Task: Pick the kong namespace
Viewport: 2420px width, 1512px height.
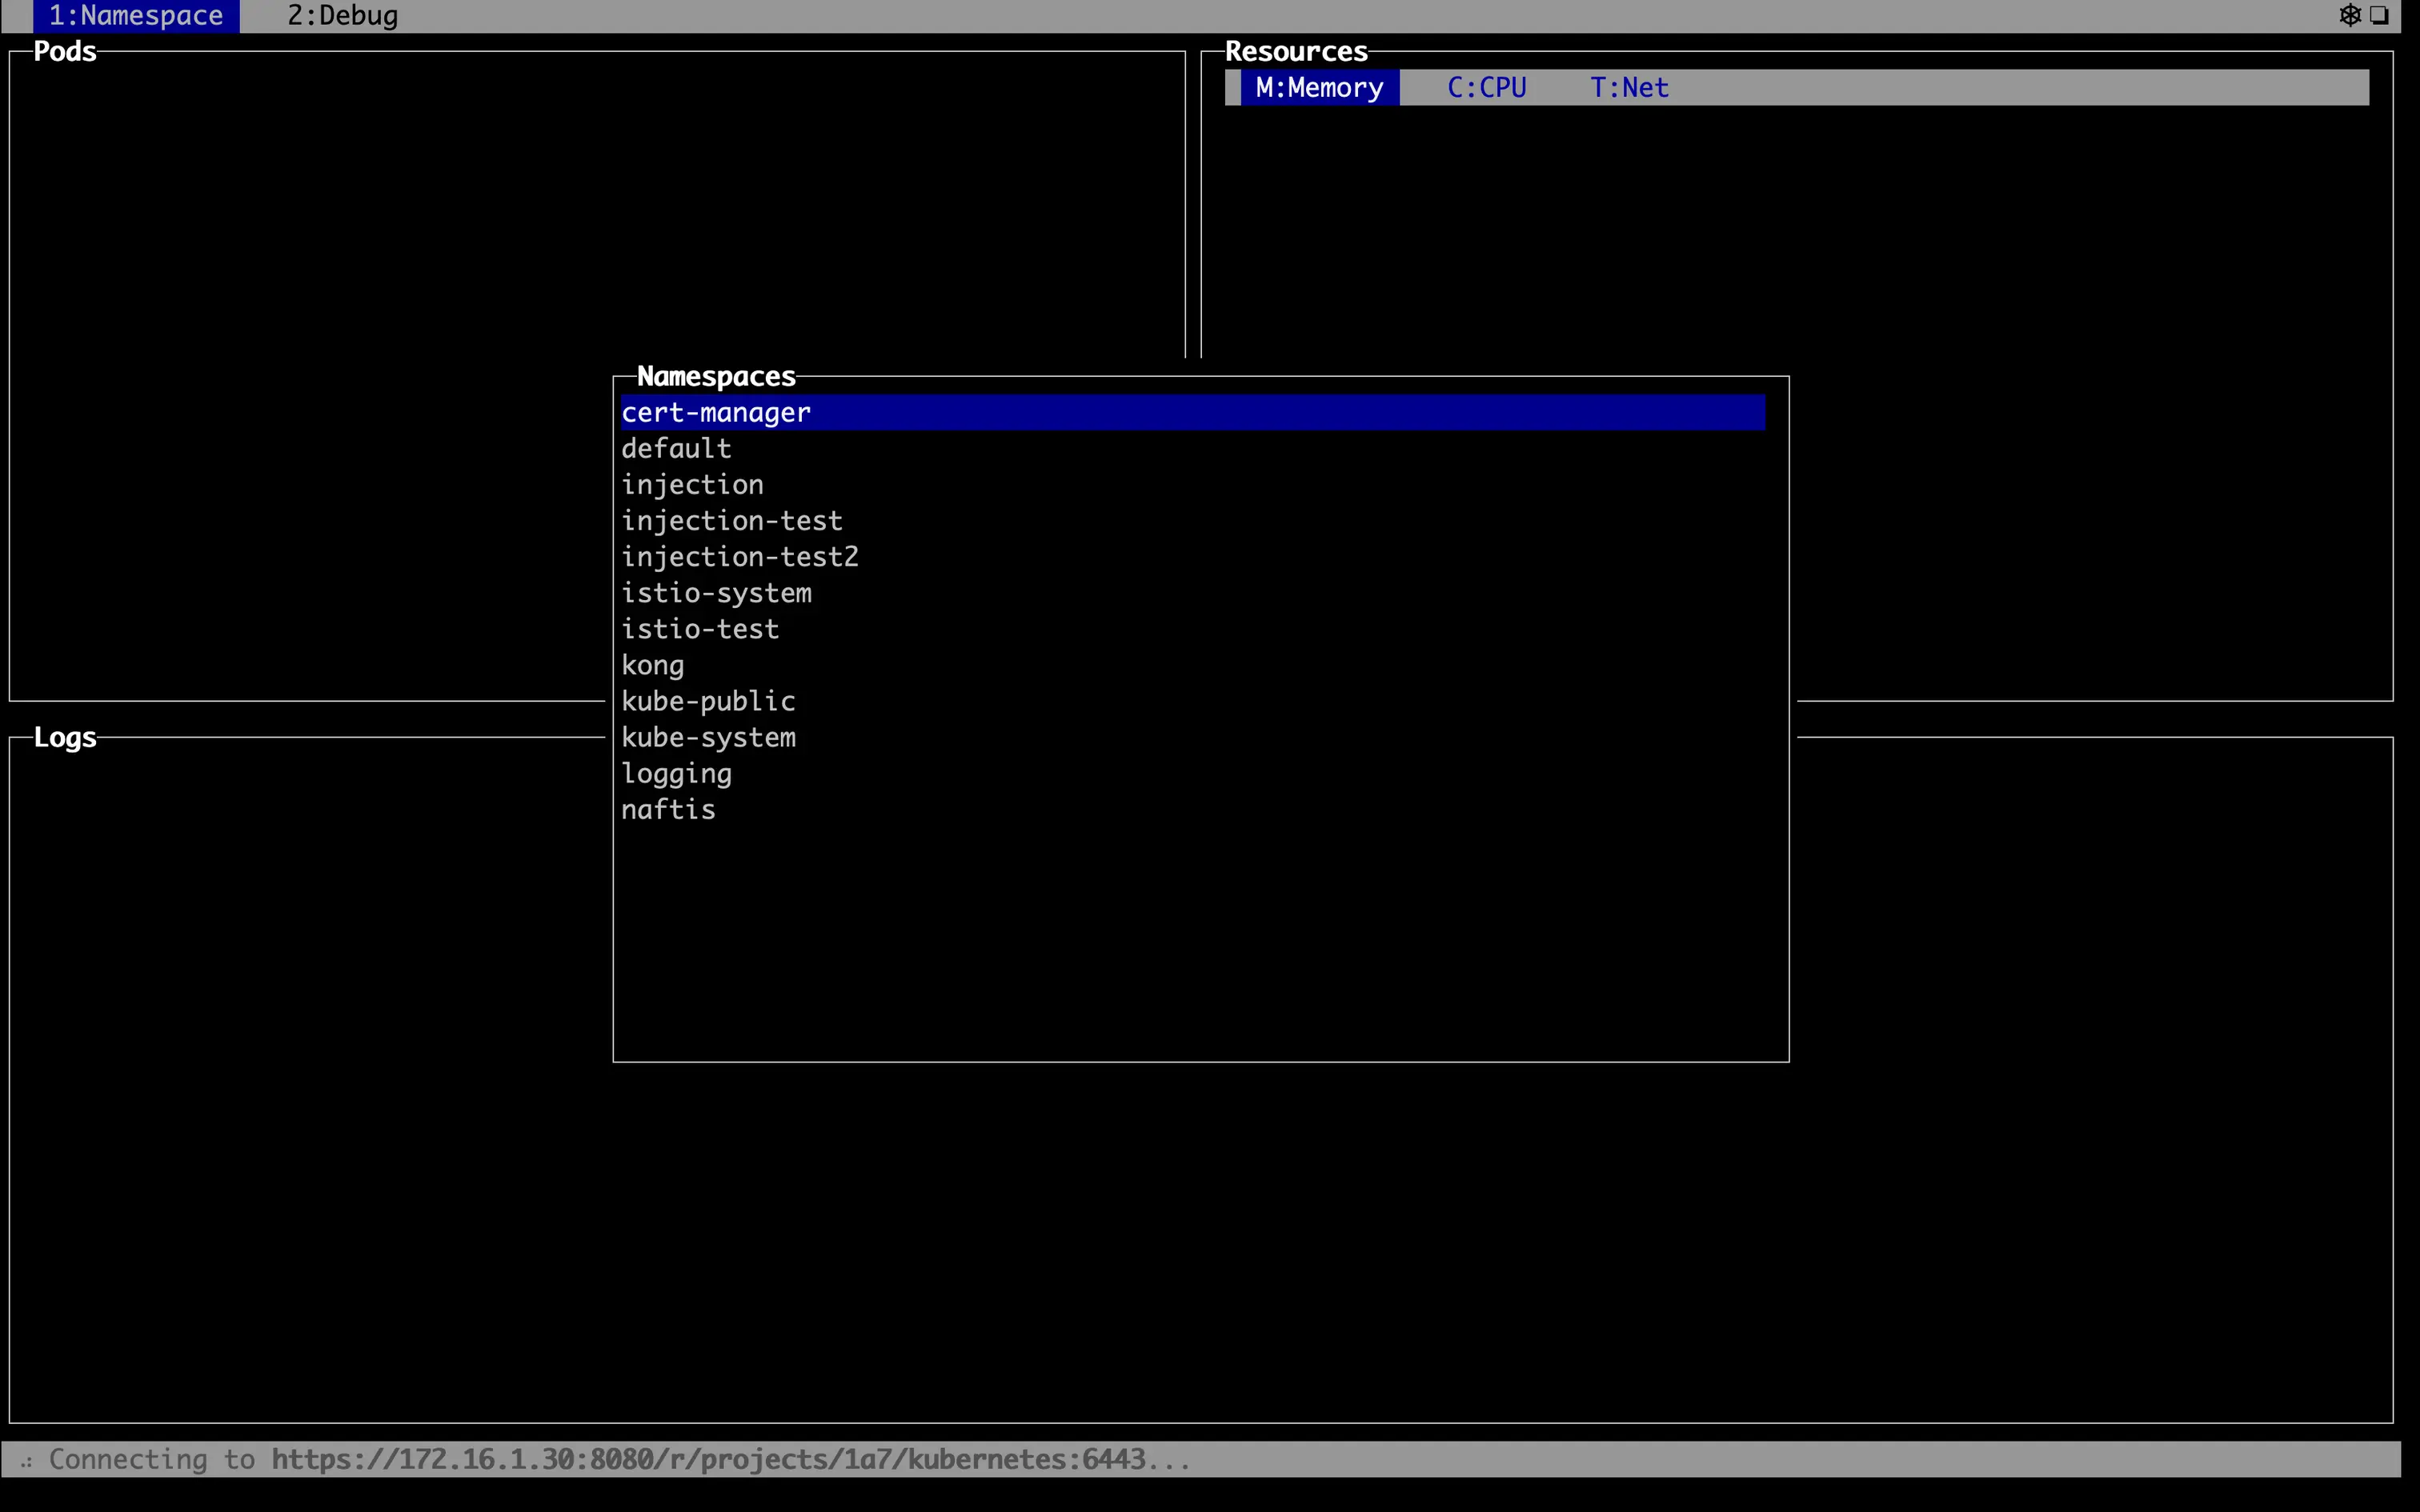Action: [652, 665]
